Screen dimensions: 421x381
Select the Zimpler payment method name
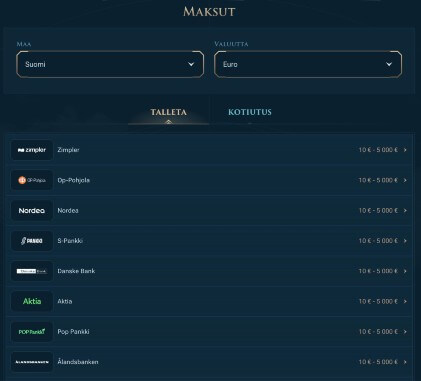(x=68, y=150)
